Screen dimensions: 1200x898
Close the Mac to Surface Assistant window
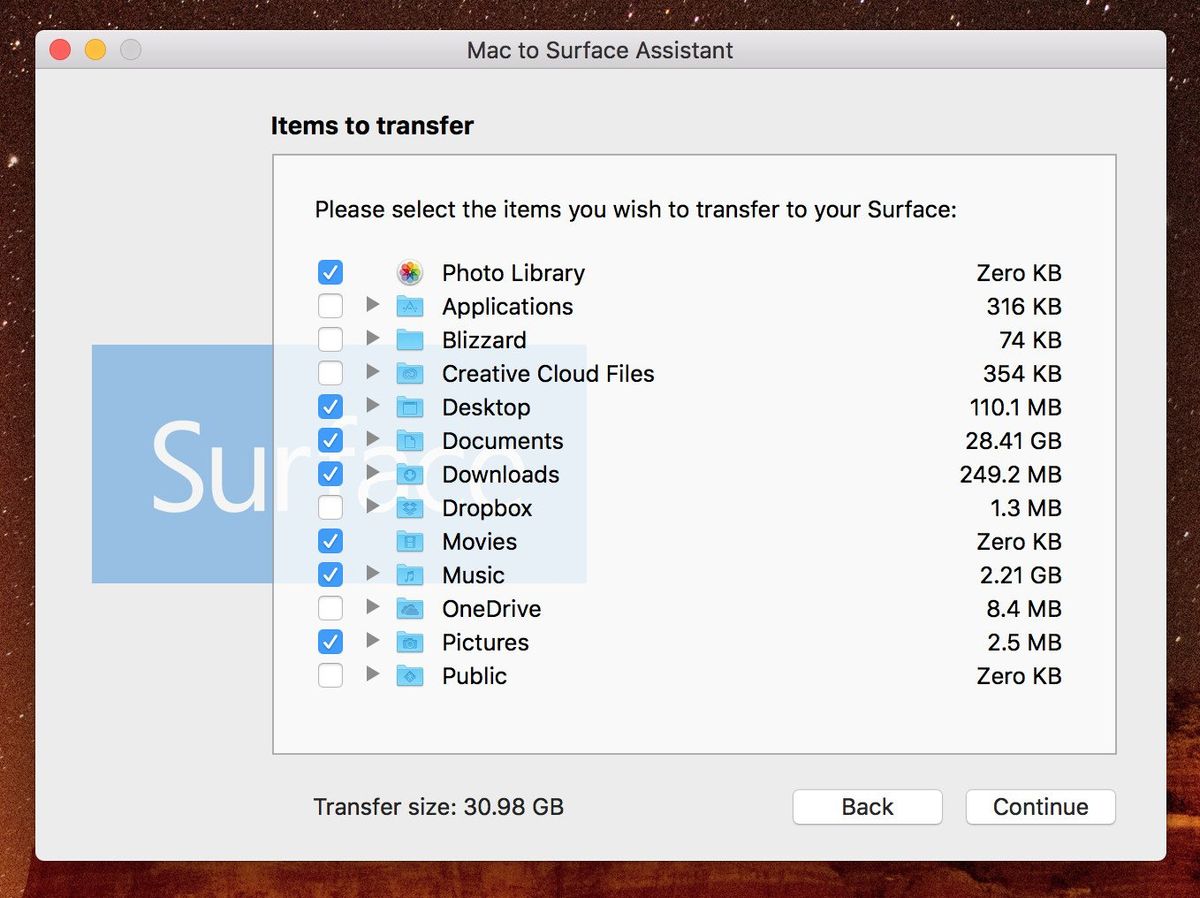(x=60, y=50)
